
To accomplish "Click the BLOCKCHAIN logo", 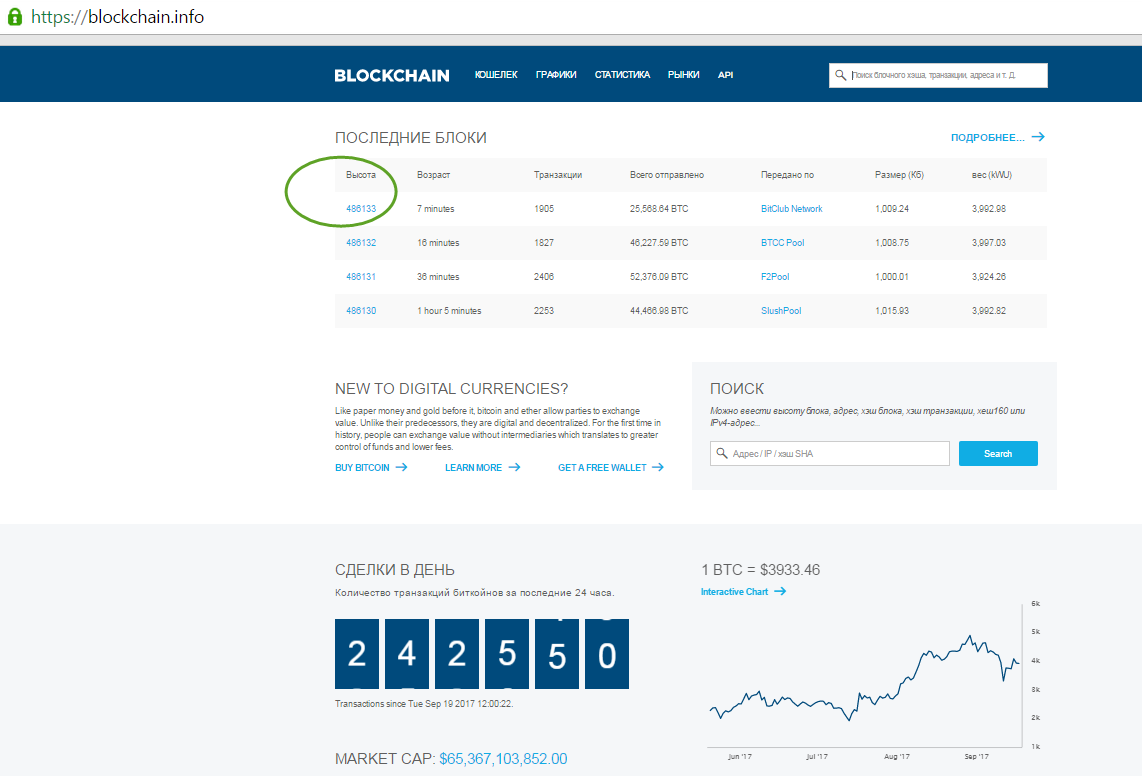I will click(391, 75).
